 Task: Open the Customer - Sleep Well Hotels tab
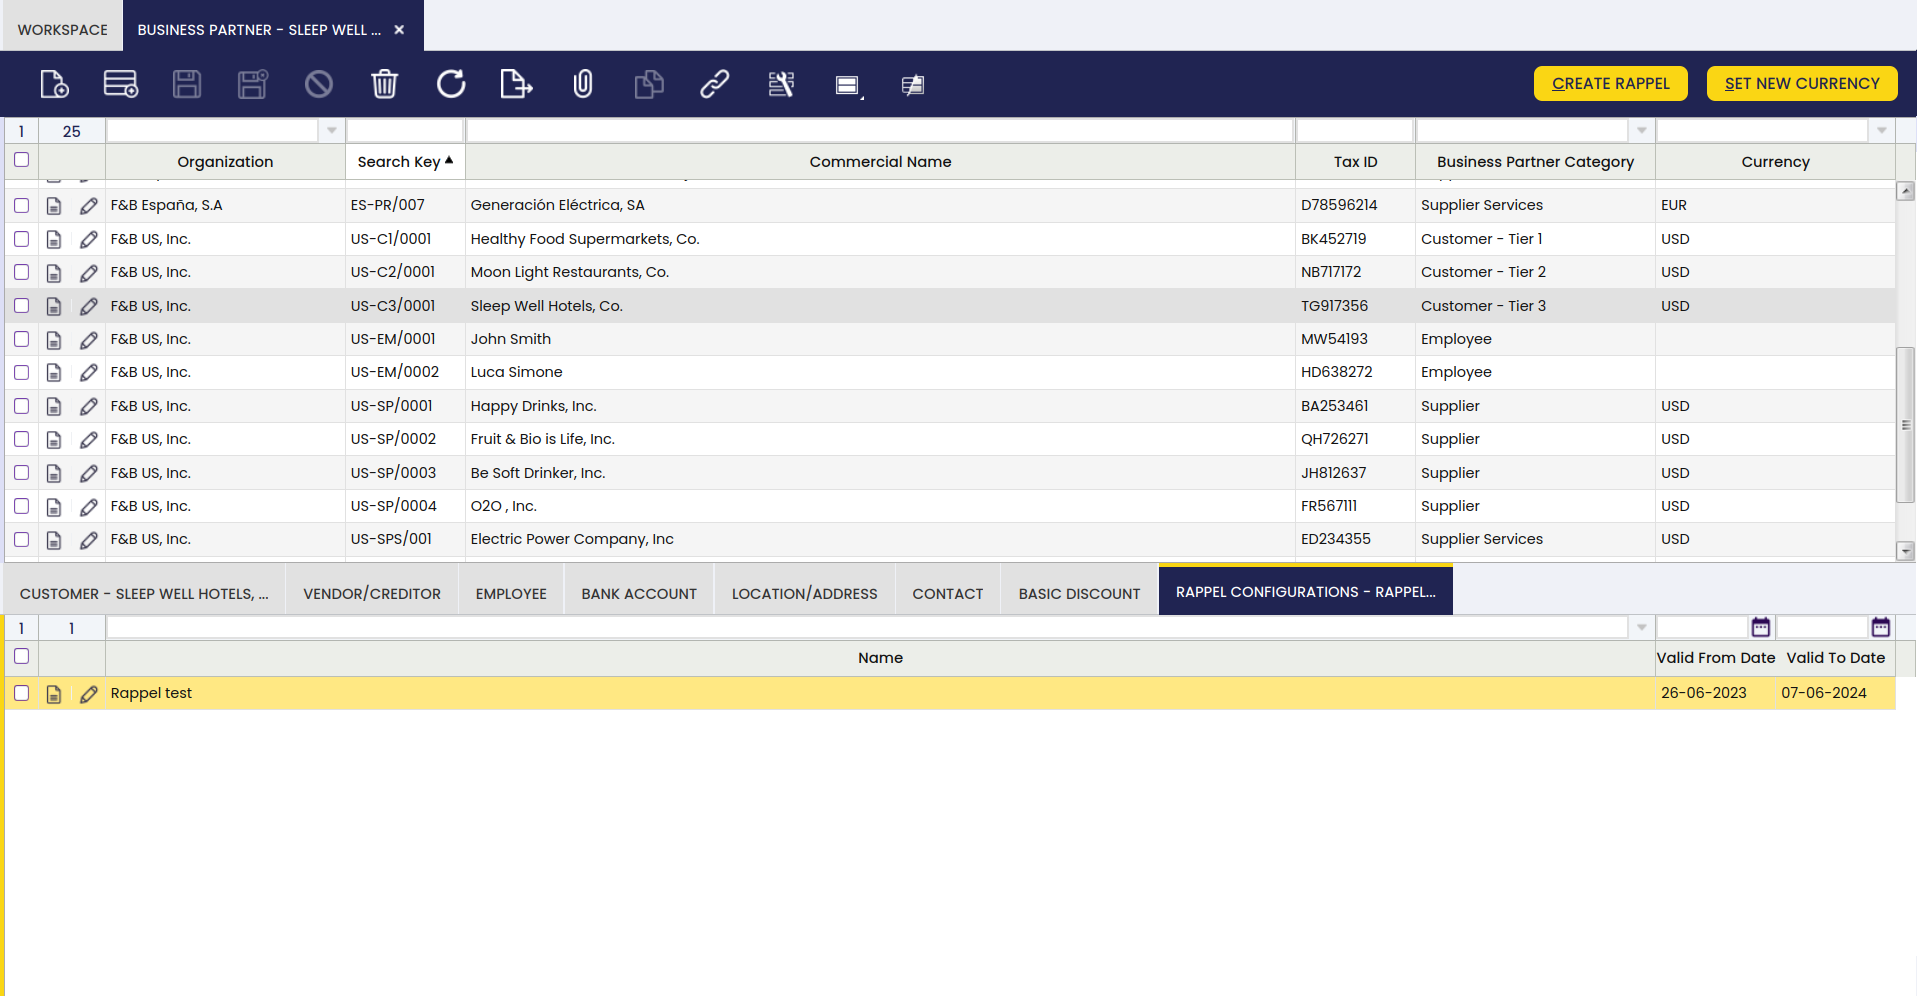coord(144,594)
